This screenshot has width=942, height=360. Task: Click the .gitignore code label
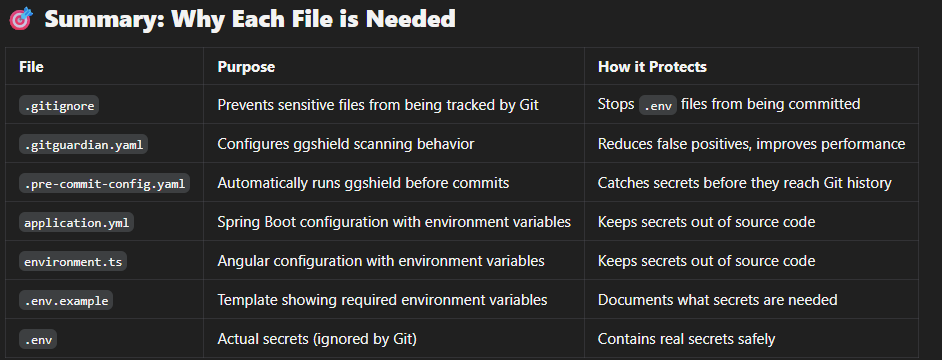click(x=59, y=105)
